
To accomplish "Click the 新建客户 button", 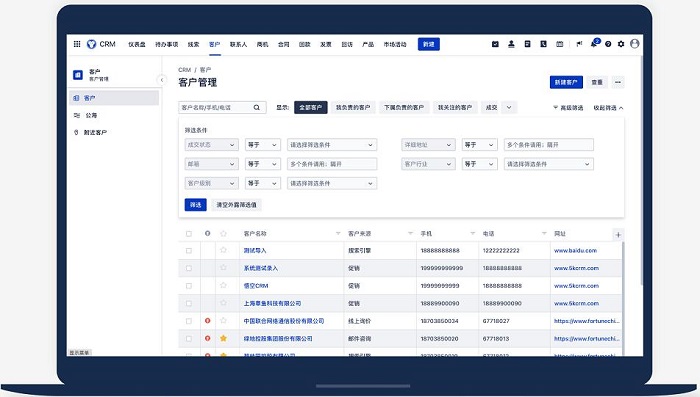I will point(566,82).
